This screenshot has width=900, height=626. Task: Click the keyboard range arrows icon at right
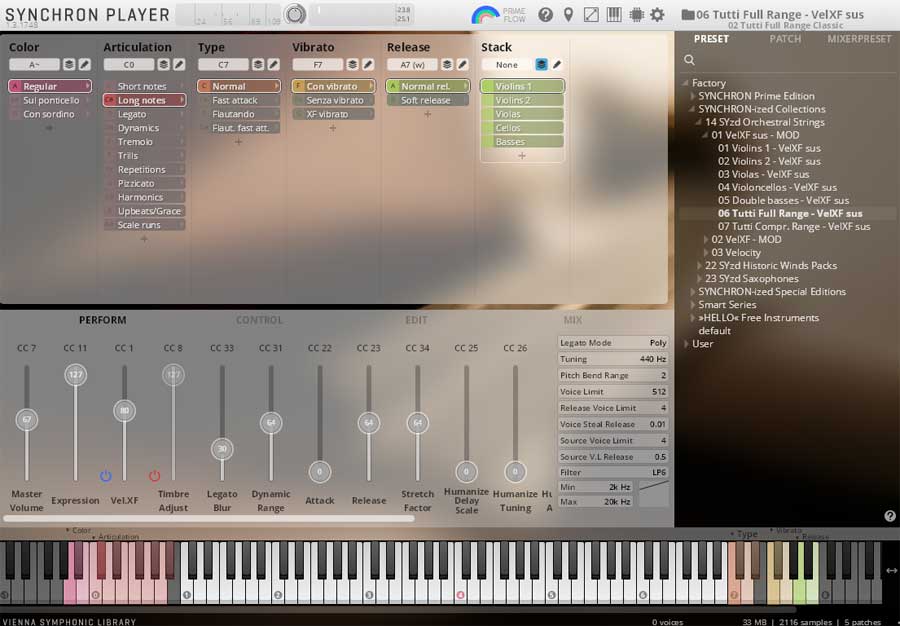(891, 570)
